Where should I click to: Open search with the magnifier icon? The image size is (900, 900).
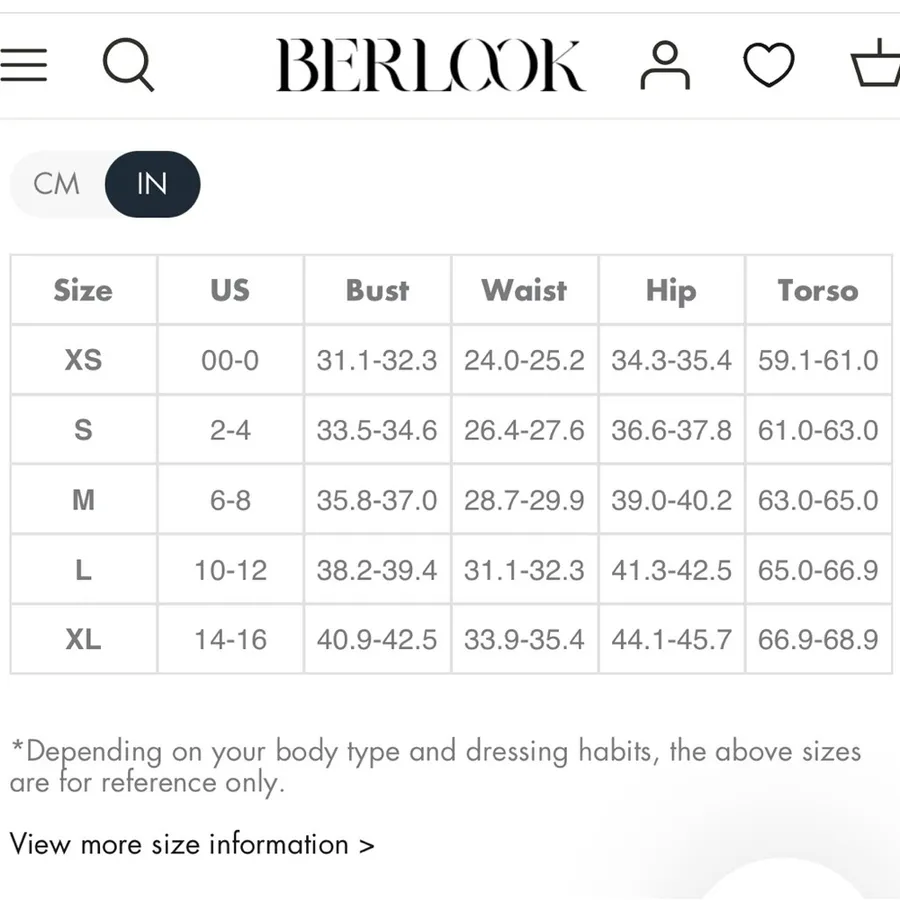[x=129, y=64]
